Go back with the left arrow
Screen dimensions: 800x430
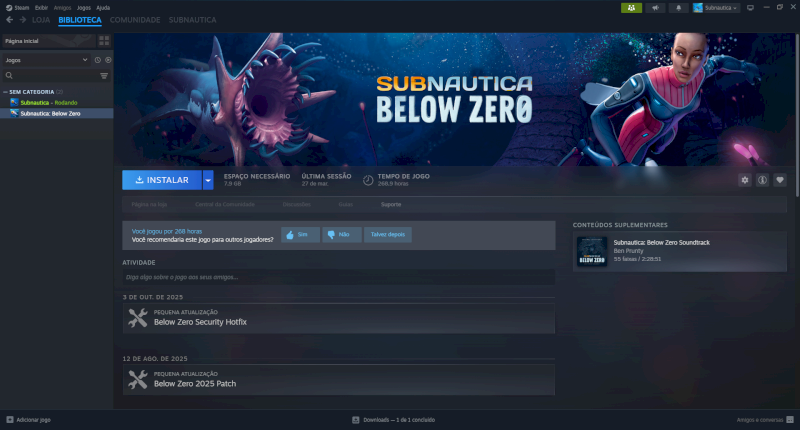tap(9, 20)
